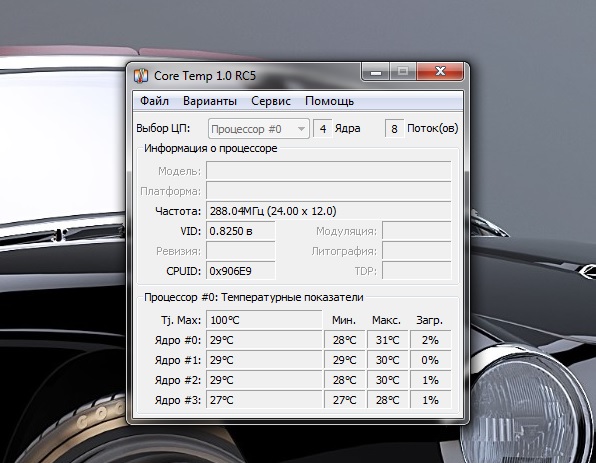Viewport: 596px width, 463px height.
Task: Click Ядро #2 maximum temperature 30°C
Action: 388,380
